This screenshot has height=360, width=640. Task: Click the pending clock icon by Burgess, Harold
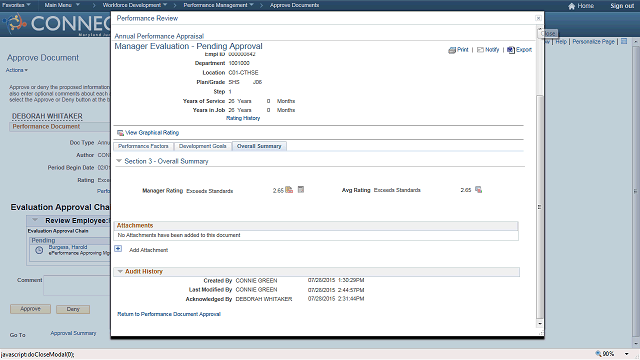(39, 250)
